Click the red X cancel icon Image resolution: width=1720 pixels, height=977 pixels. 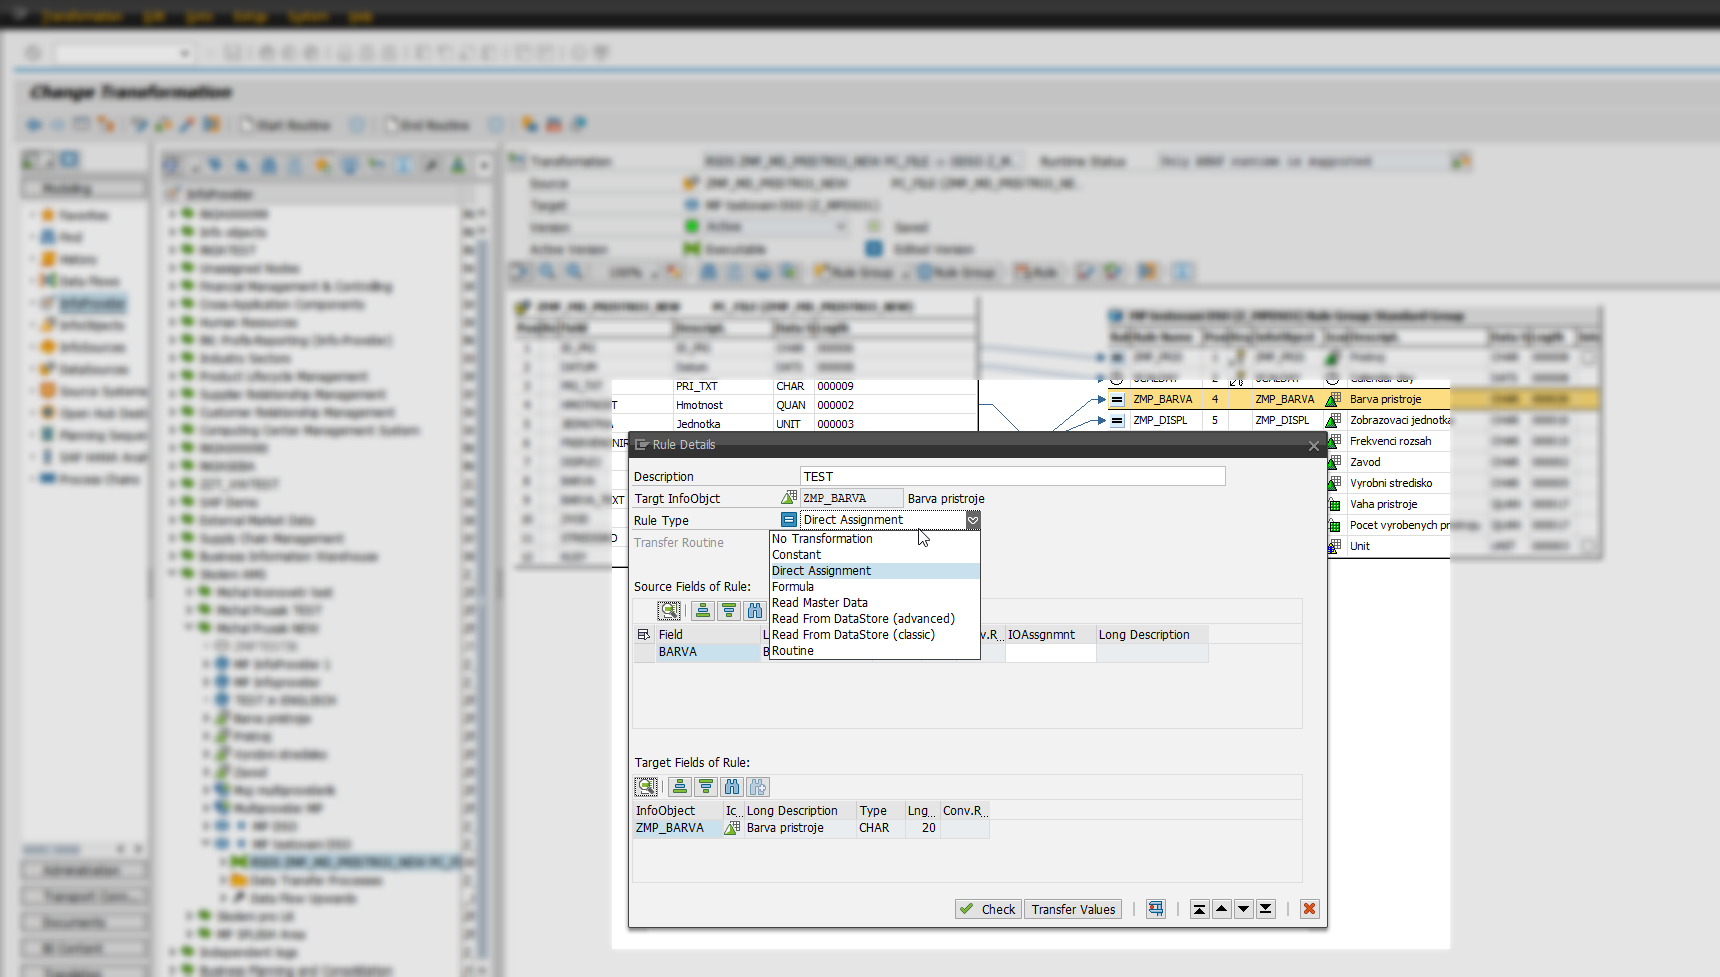tap(1309, 909)
